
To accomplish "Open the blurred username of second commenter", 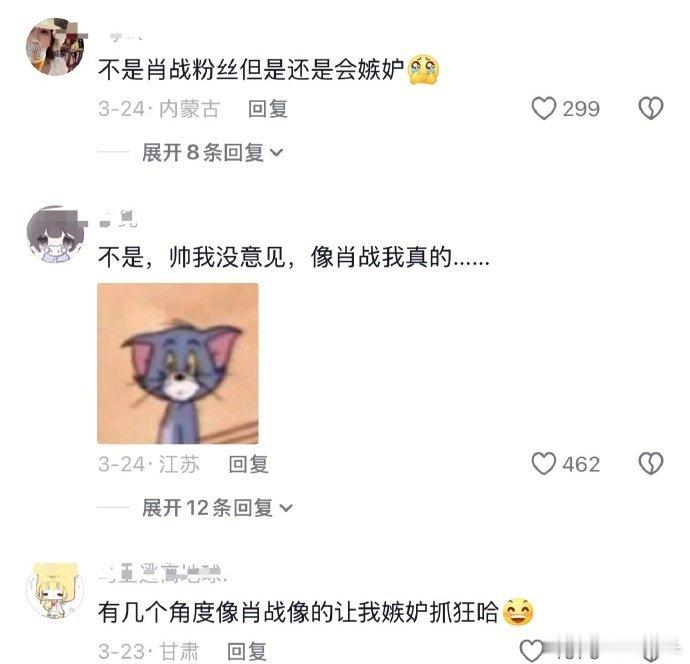I will (117, 219).
